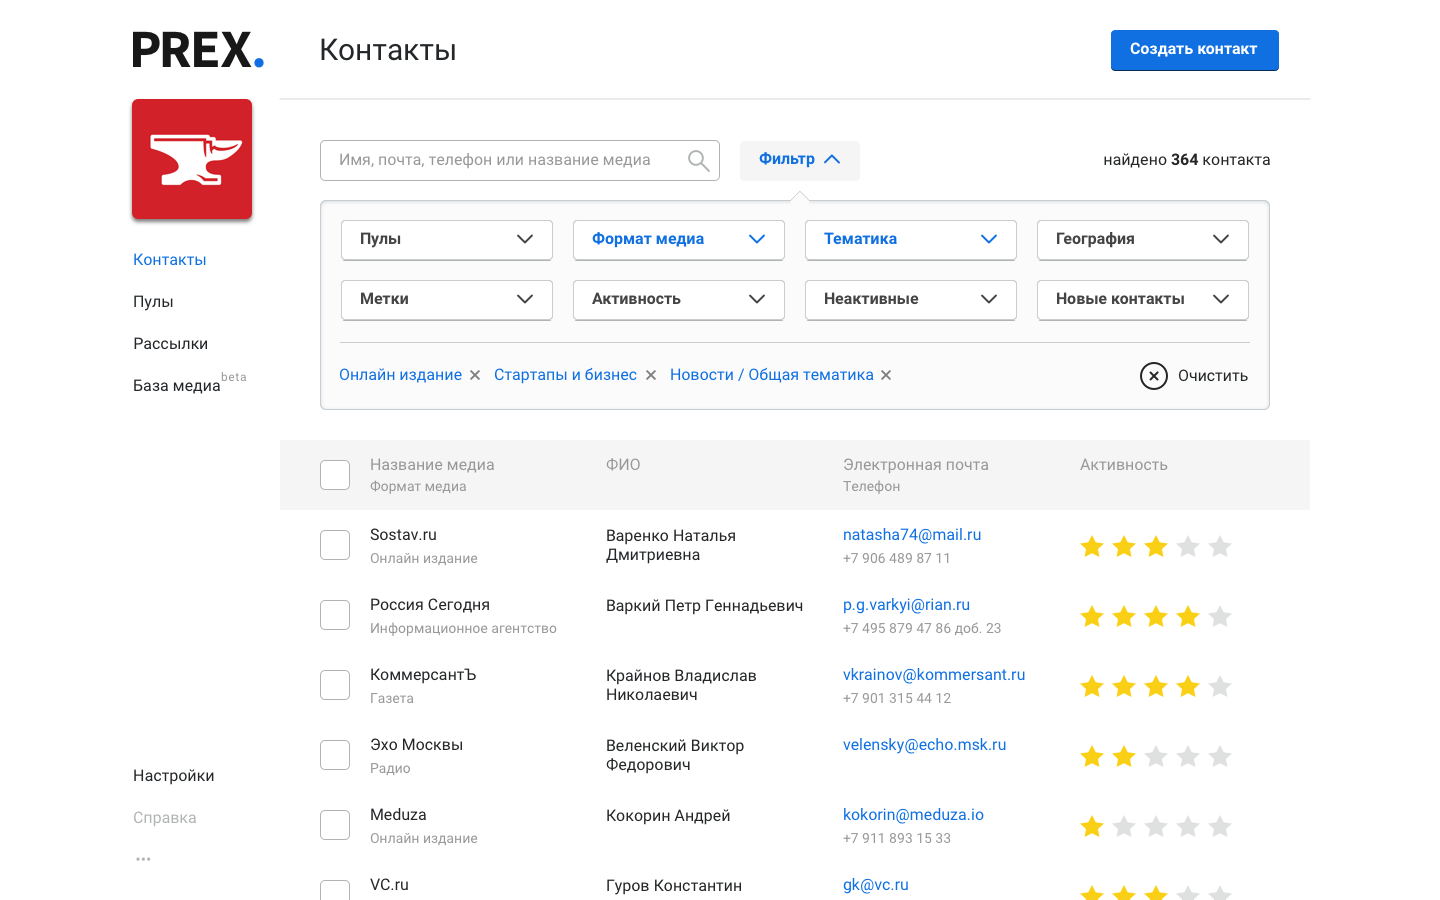Open the p.g.varkyi@rian.ru email link

[906, 605]
